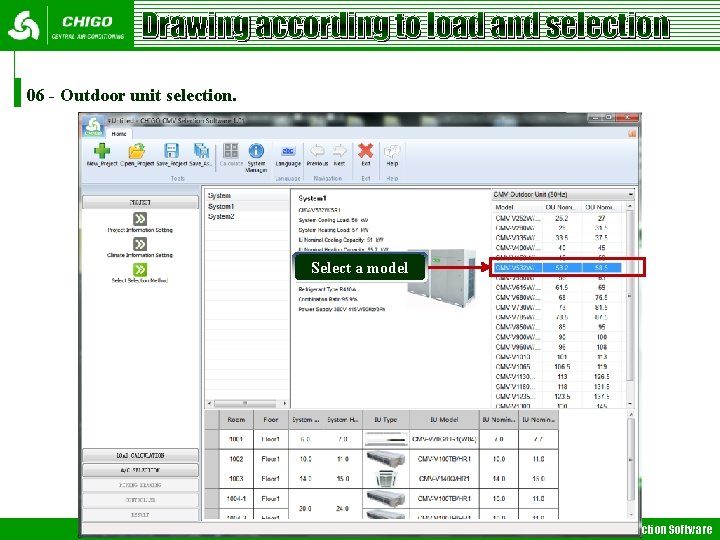Open the LOAD CALCULATION sidebar section

140,456
